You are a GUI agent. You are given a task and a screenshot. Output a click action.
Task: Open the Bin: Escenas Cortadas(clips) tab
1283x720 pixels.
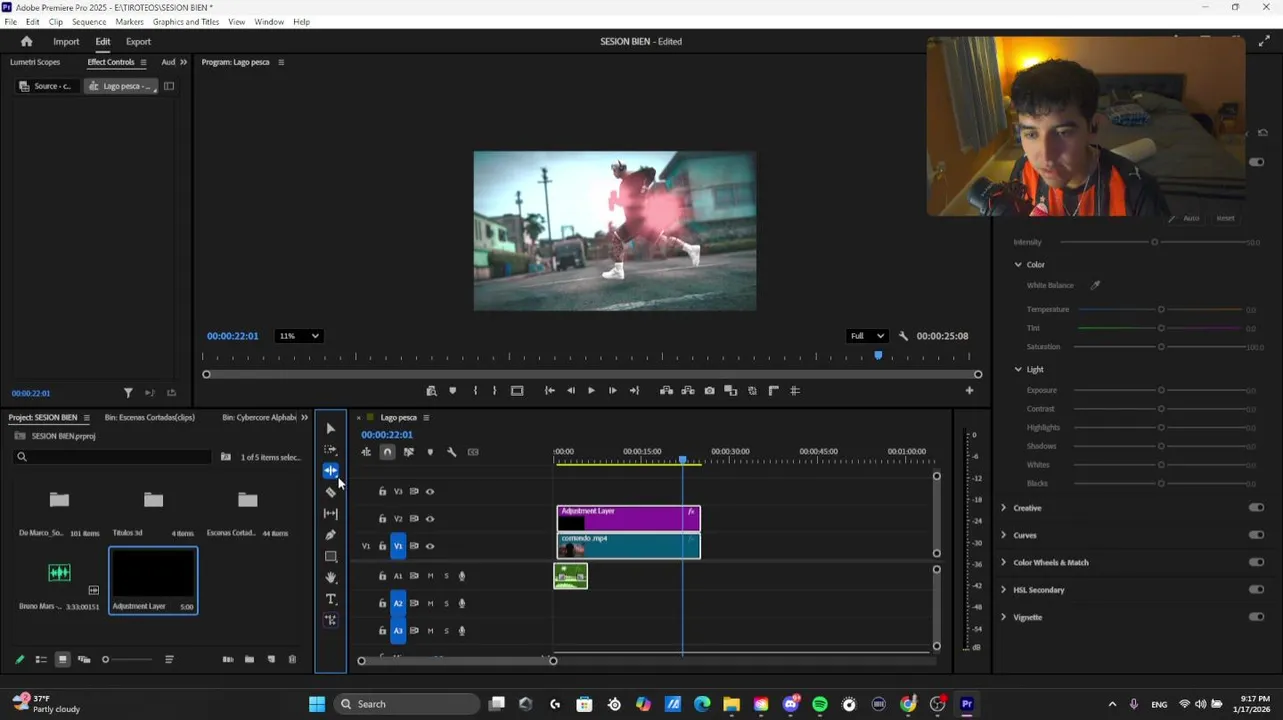[150, 418]
